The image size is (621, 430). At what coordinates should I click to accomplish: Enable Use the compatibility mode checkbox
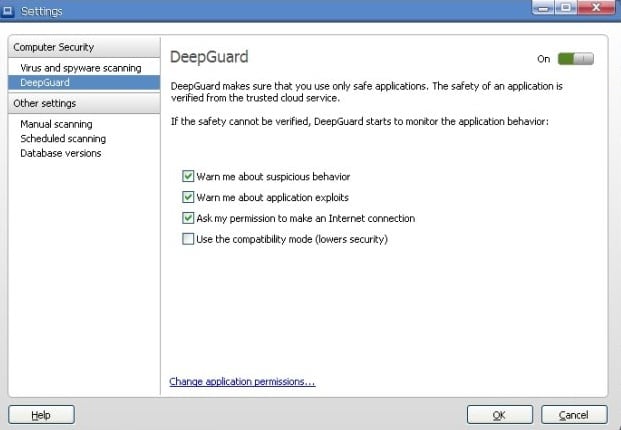pyautogui.click(x=188, y=239)
